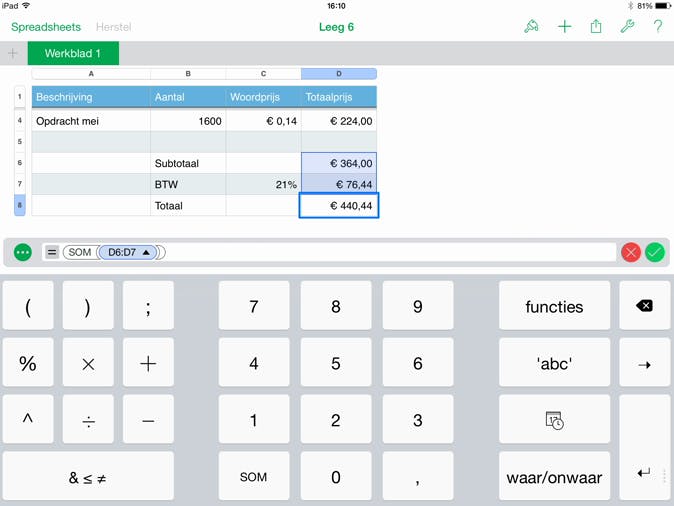674x506 pixels.
Task: Add a new sheet with plus tab
Action: pyautogui.click(x=13, y=53)
